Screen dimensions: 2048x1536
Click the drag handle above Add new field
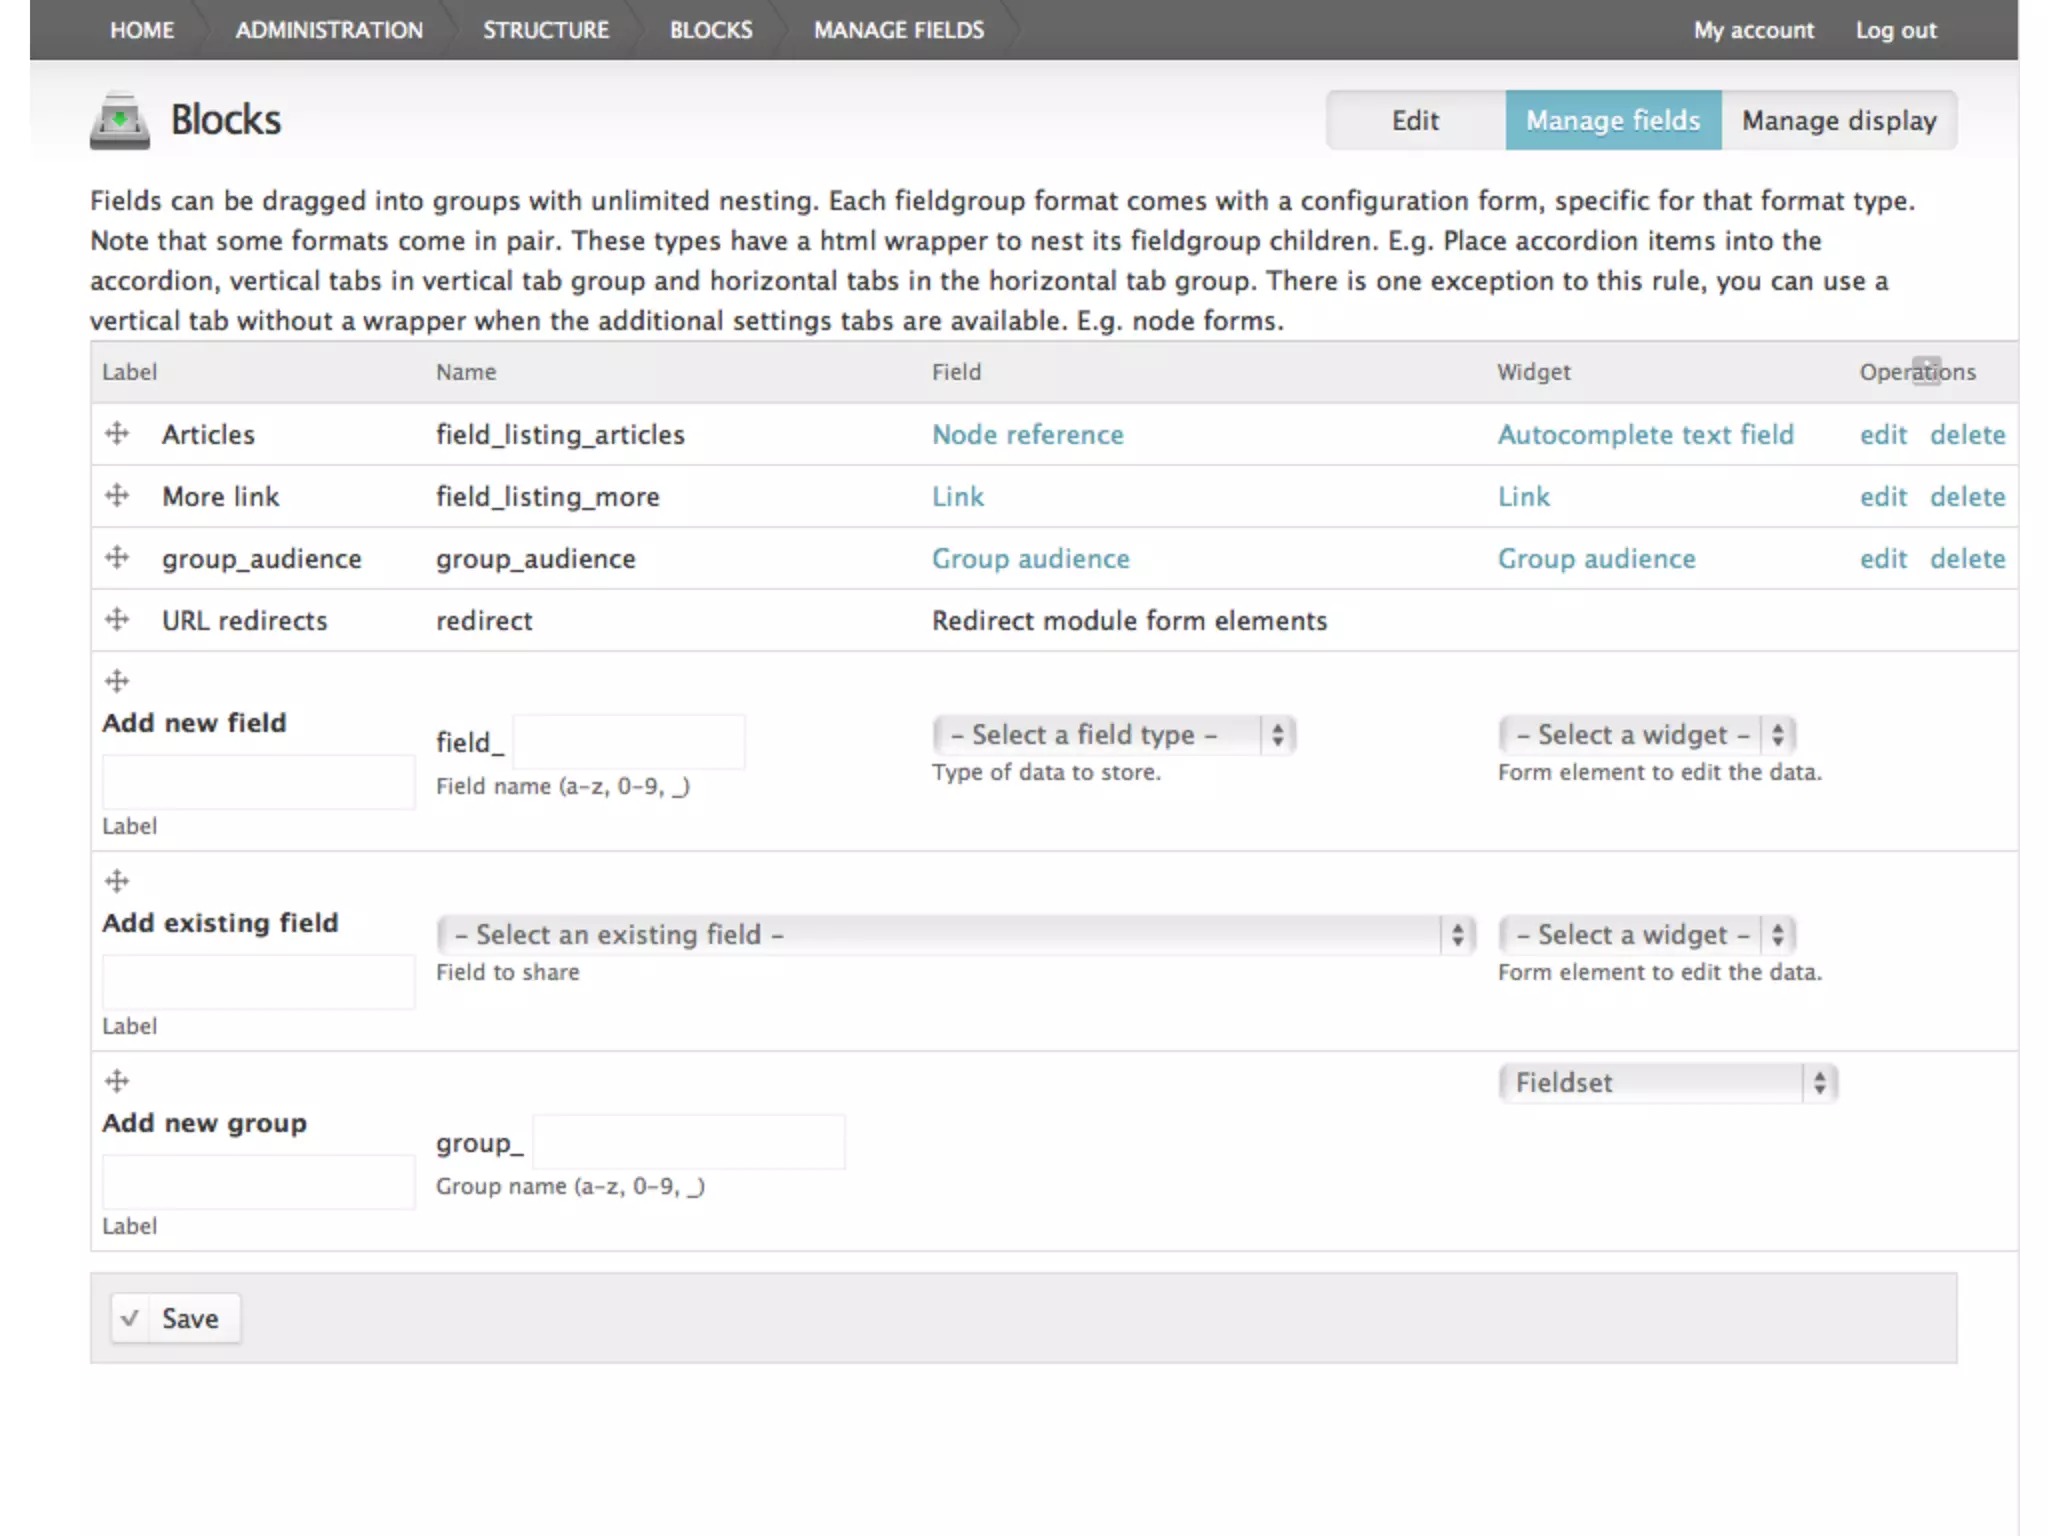(117, 681)
